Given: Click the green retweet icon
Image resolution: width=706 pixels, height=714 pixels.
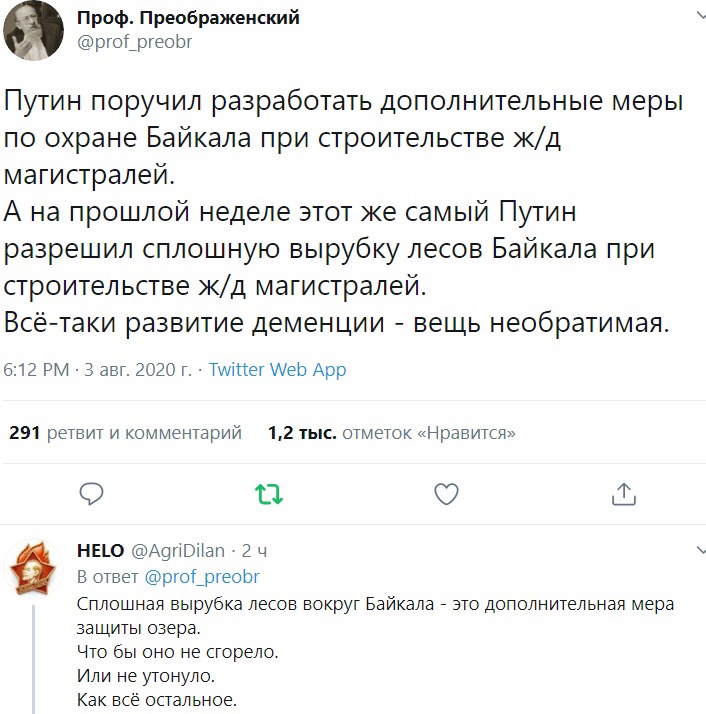Looking at the screenshot, I should point(268,493).
